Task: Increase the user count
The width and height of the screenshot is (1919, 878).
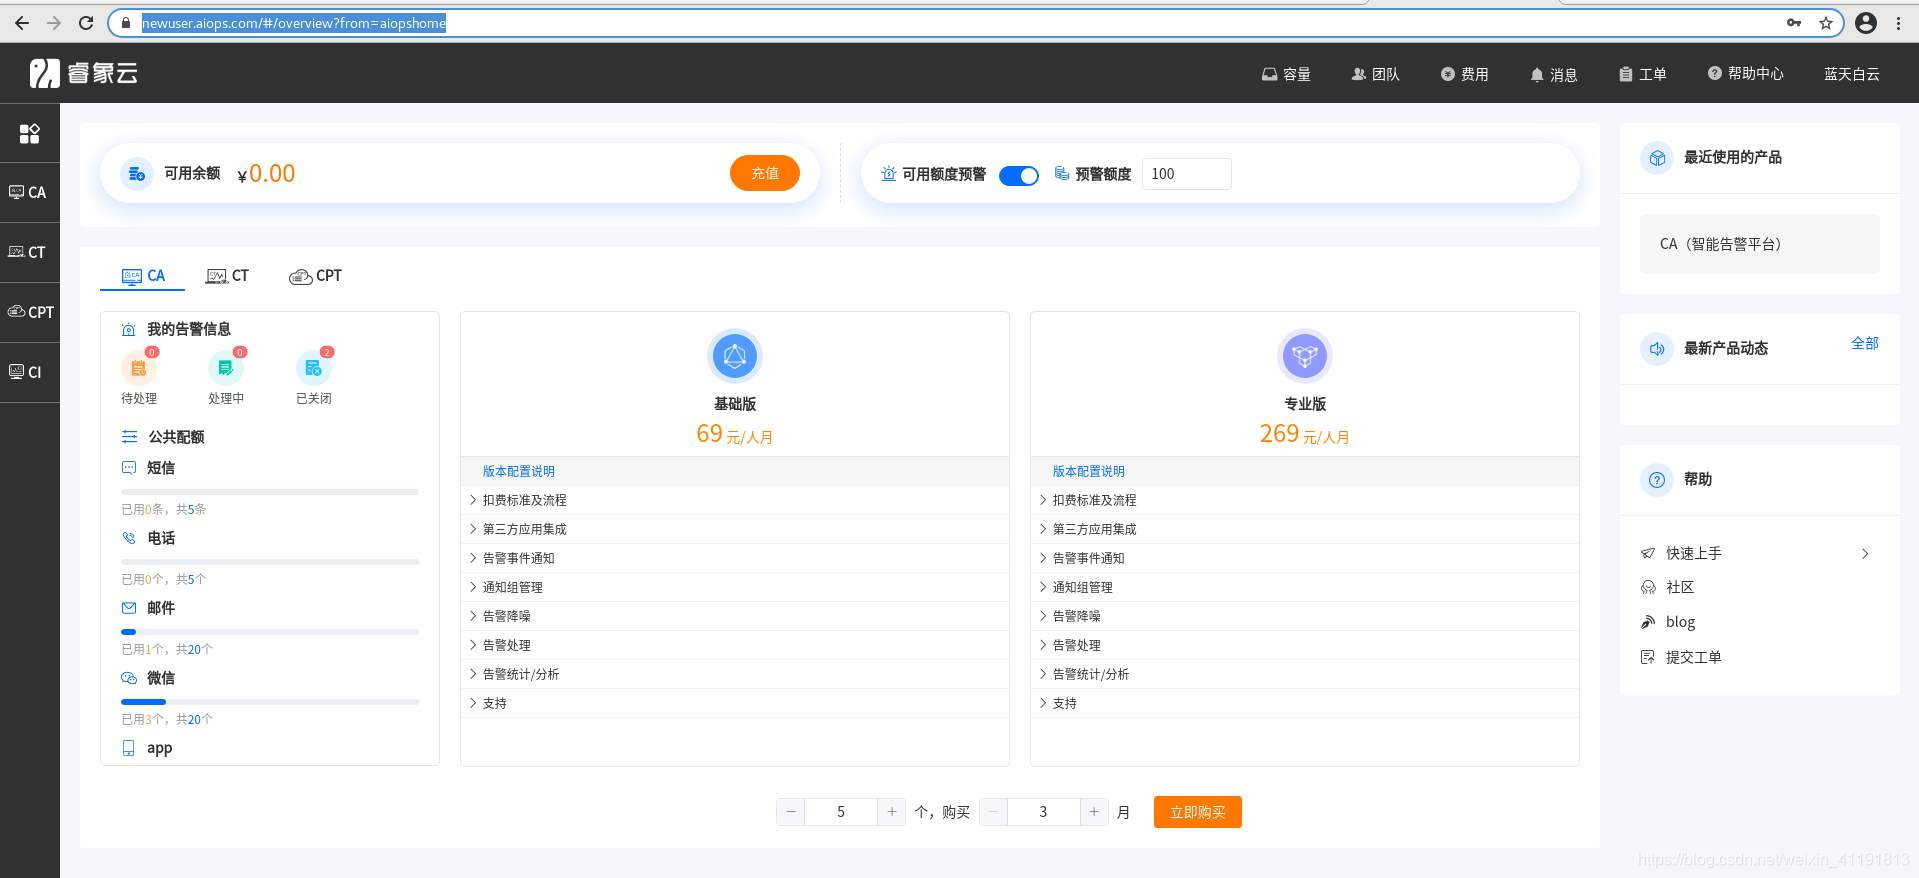Action: [892, 812]
